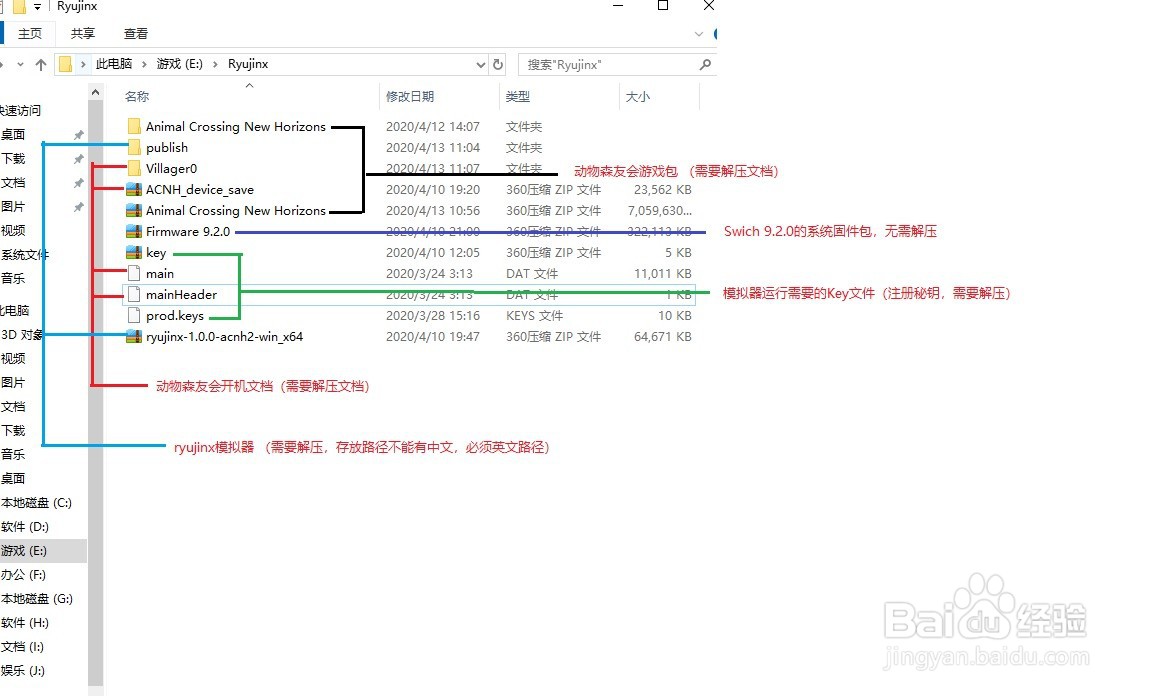Expand the chevron before 此电脑 in breadcrumb
This screenshot has width=1152, height=696.
(83, 65)
